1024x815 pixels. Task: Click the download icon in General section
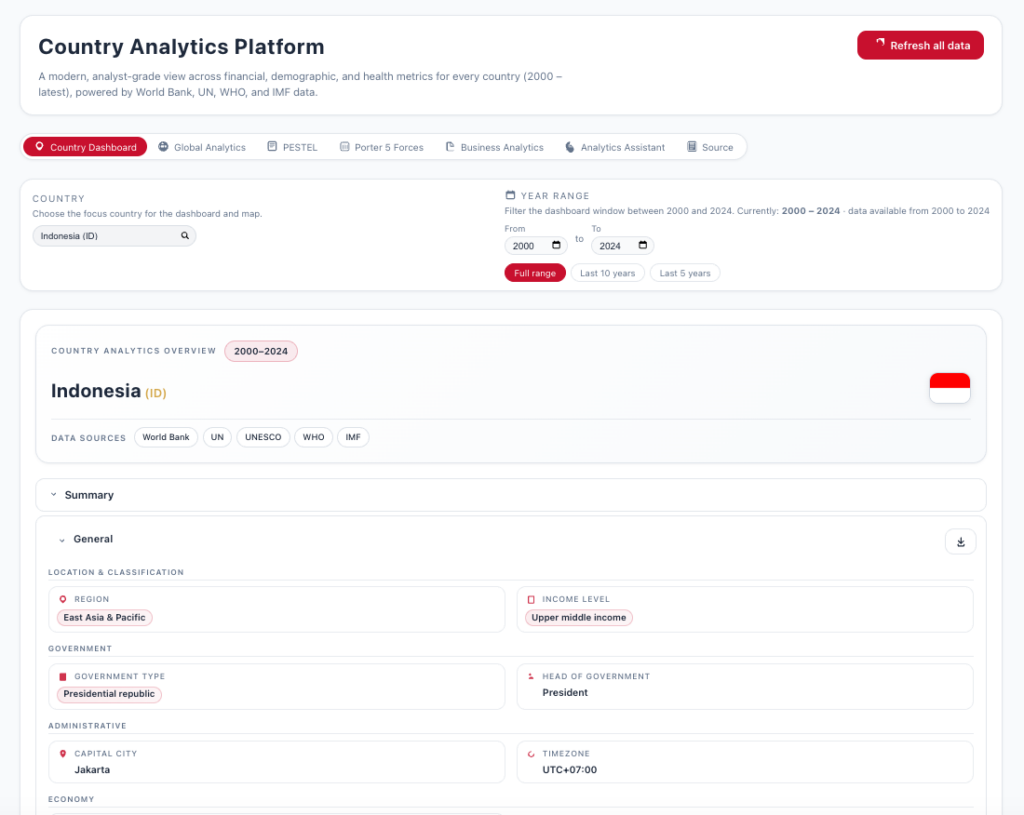coord(960,542)
